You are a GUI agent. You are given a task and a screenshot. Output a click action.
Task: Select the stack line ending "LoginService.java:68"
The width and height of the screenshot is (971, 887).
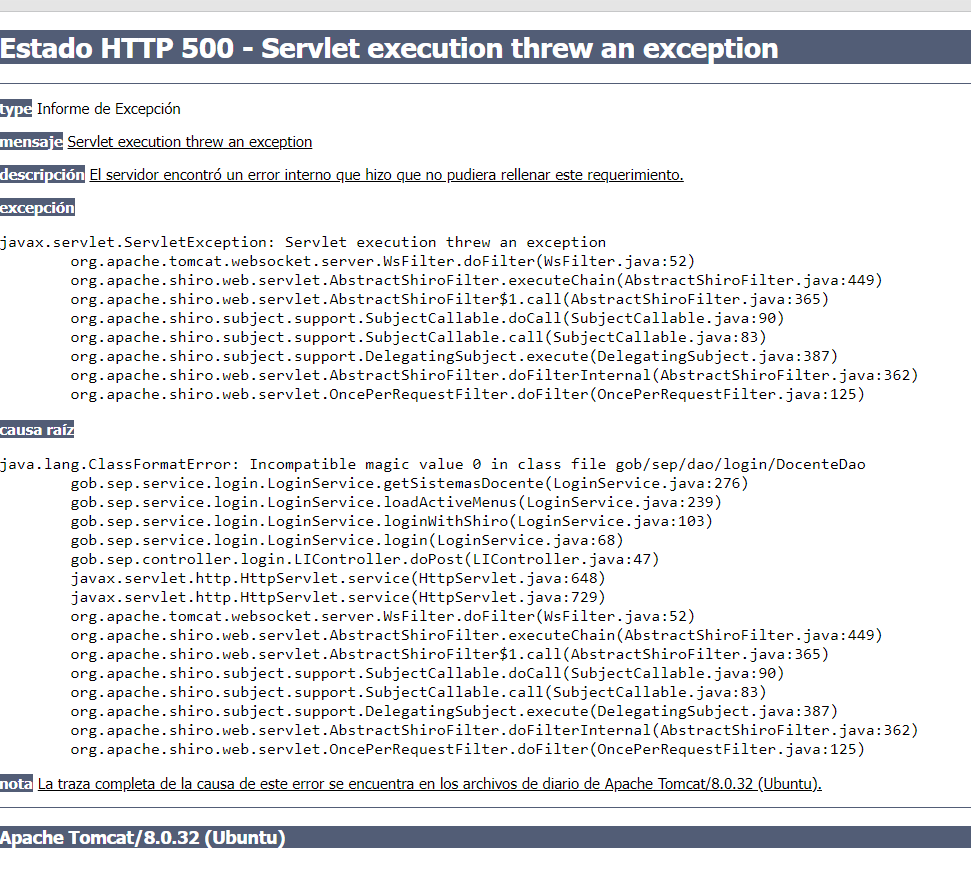pos(347,540)
